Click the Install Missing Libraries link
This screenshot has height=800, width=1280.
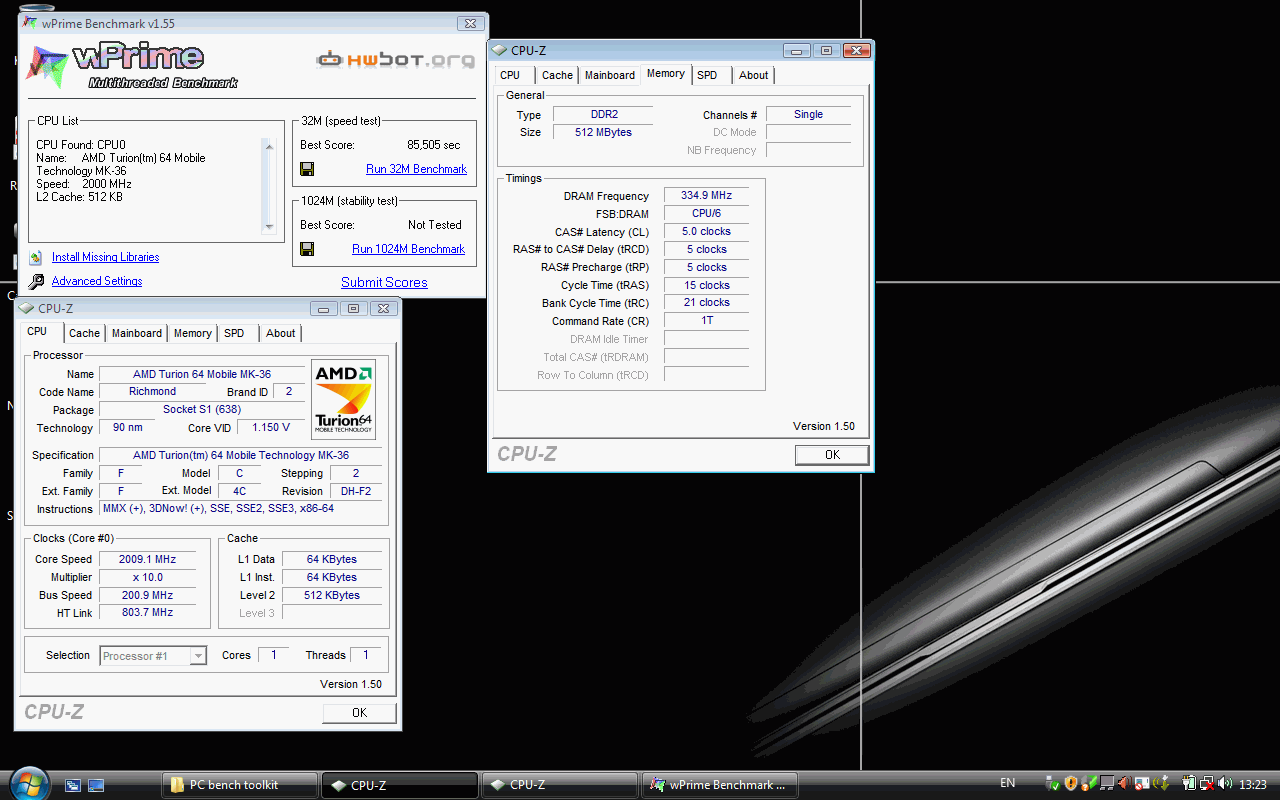tap(105, 257)
